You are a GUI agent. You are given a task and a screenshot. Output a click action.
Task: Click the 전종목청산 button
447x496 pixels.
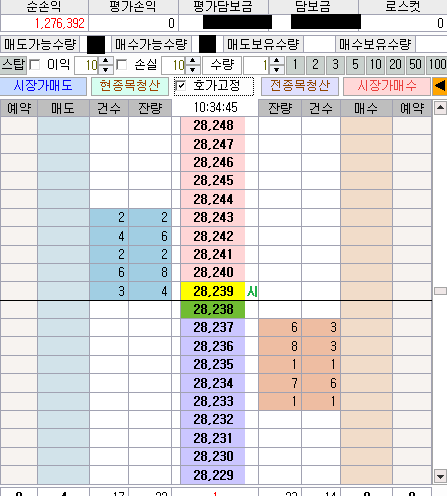point(300,86)
